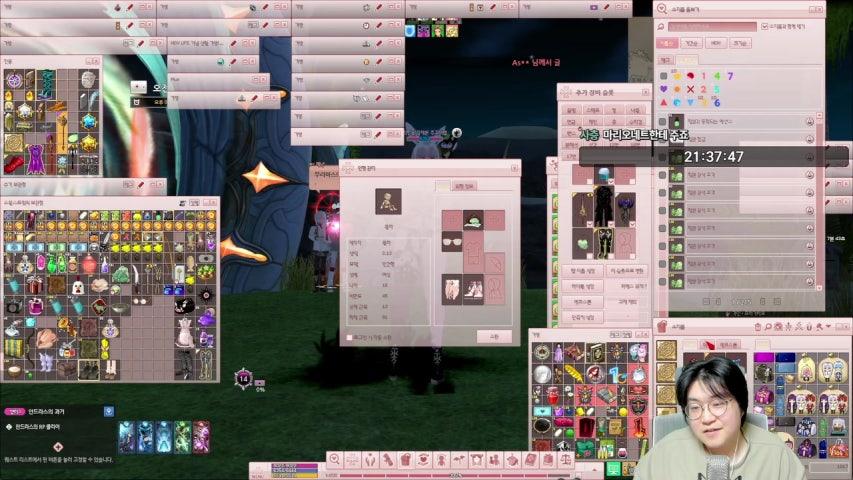Toggle the checkbox at bottom of doll window

[x=349, y=337]
